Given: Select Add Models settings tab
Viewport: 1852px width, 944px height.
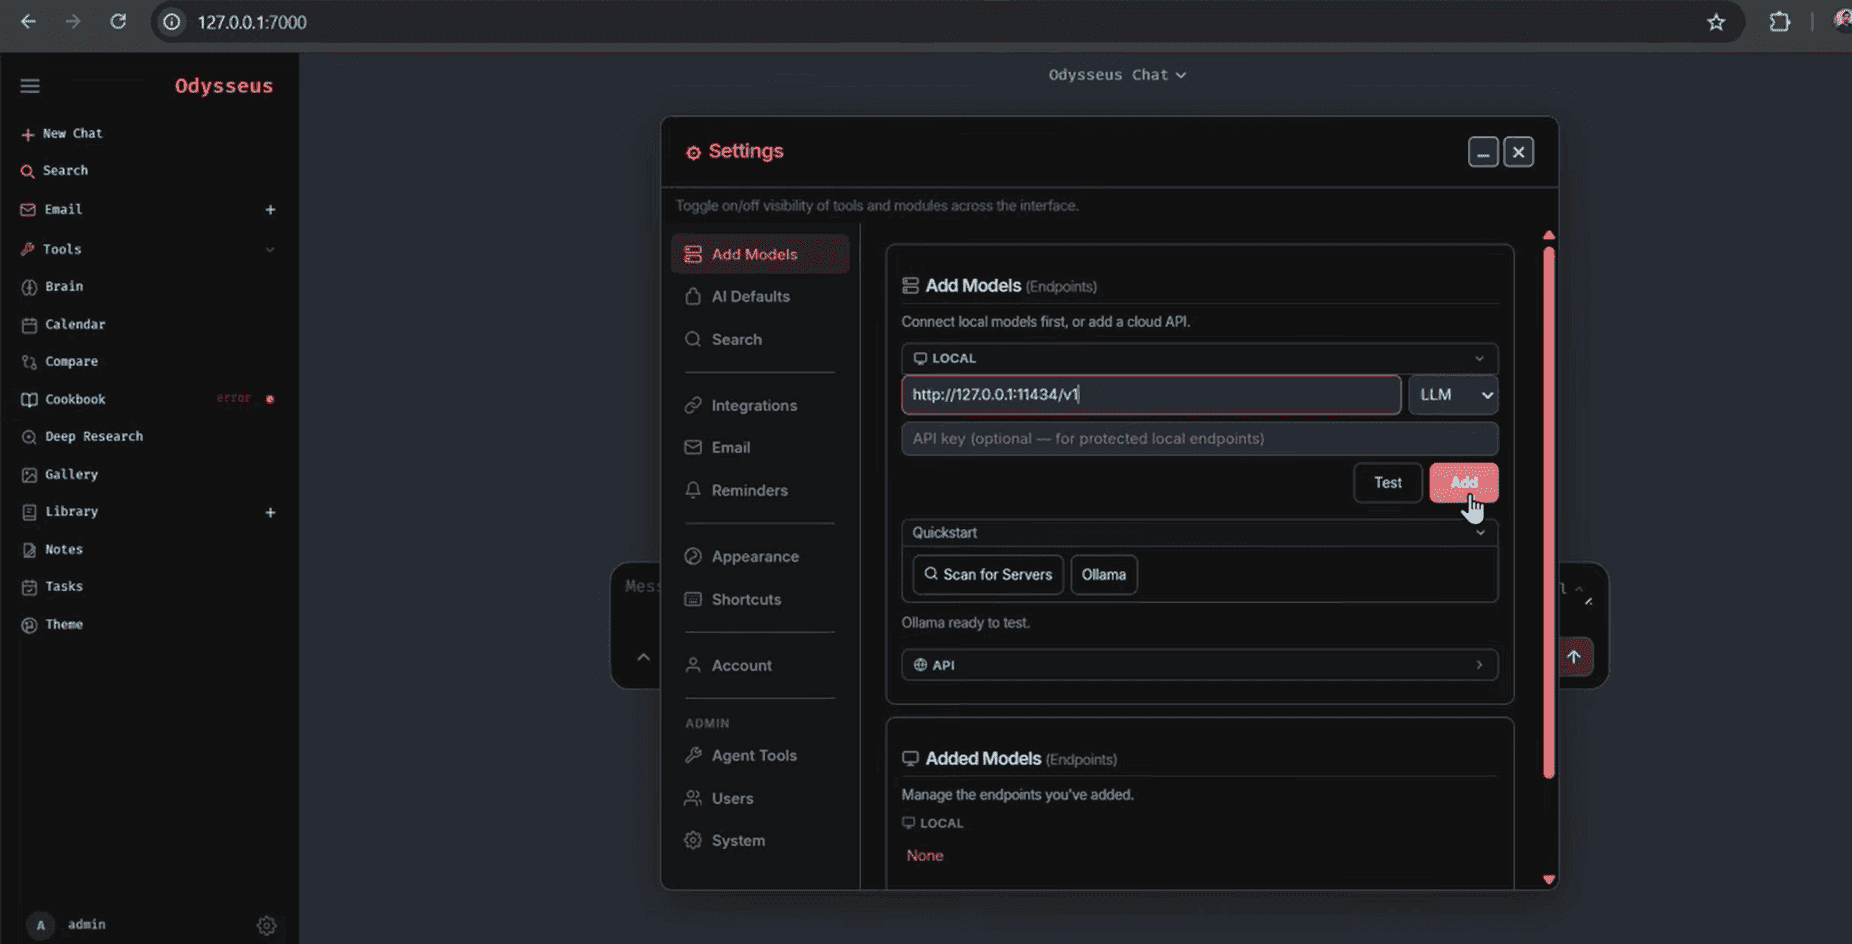Looking at the screenshot, I should pos(760,254).
